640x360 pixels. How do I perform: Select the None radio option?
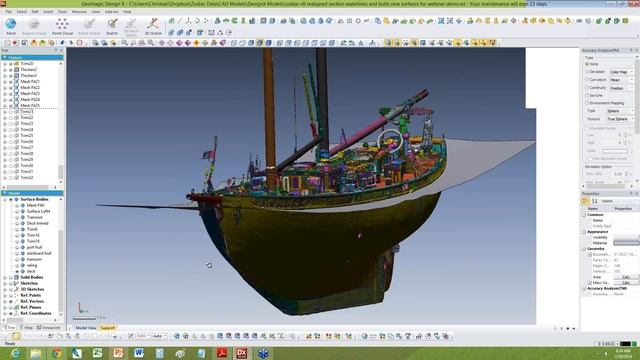[x=587, y=64]
